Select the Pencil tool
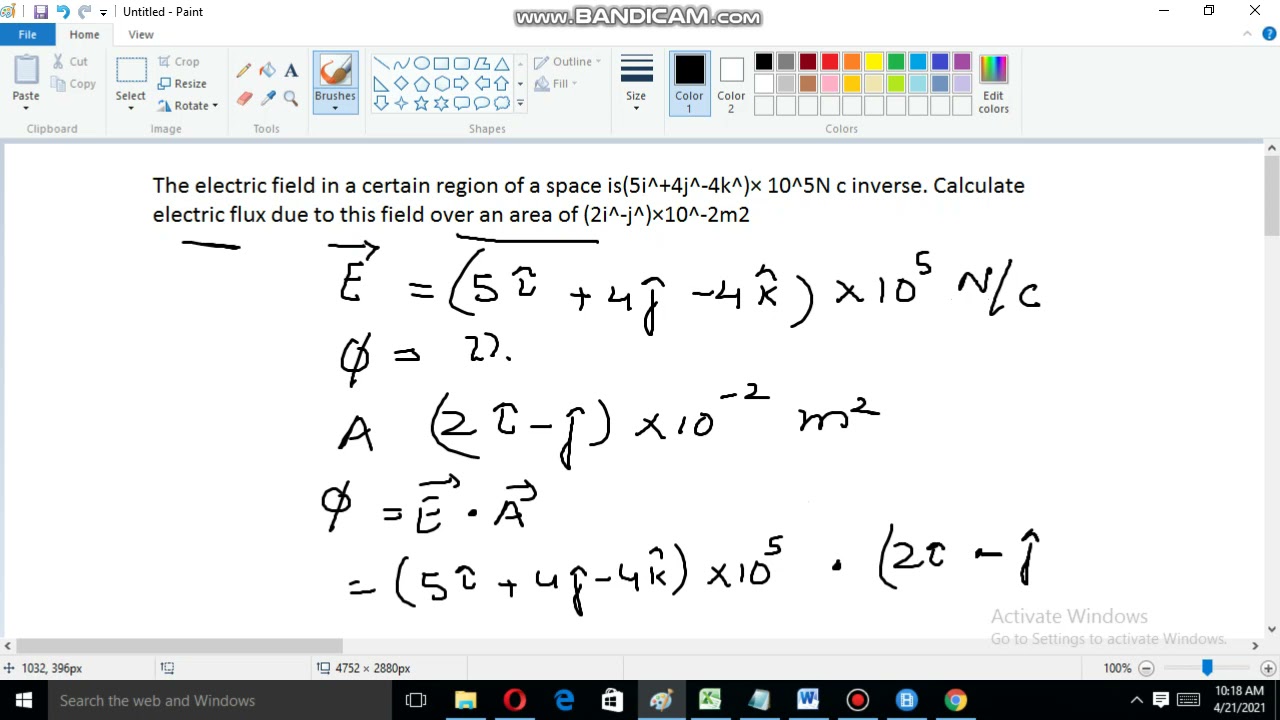The width and height of the screenshot is (1280, 720). click(x=243, y=70)
